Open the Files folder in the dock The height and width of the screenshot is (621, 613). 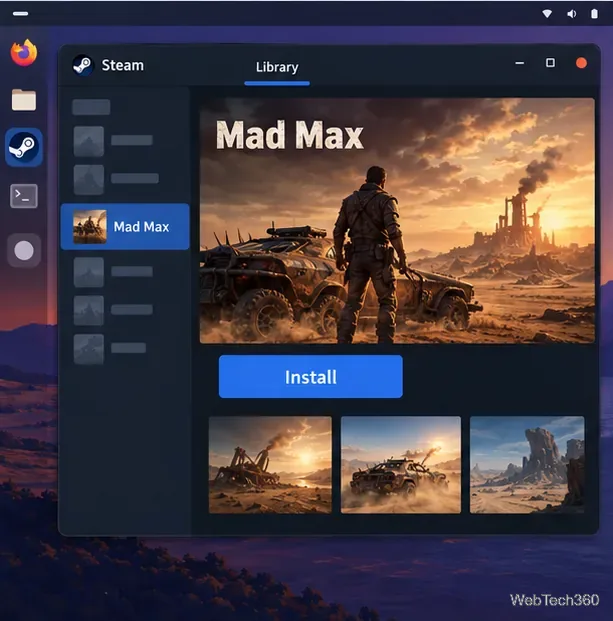pyautogui.click(x=24, y=99)
